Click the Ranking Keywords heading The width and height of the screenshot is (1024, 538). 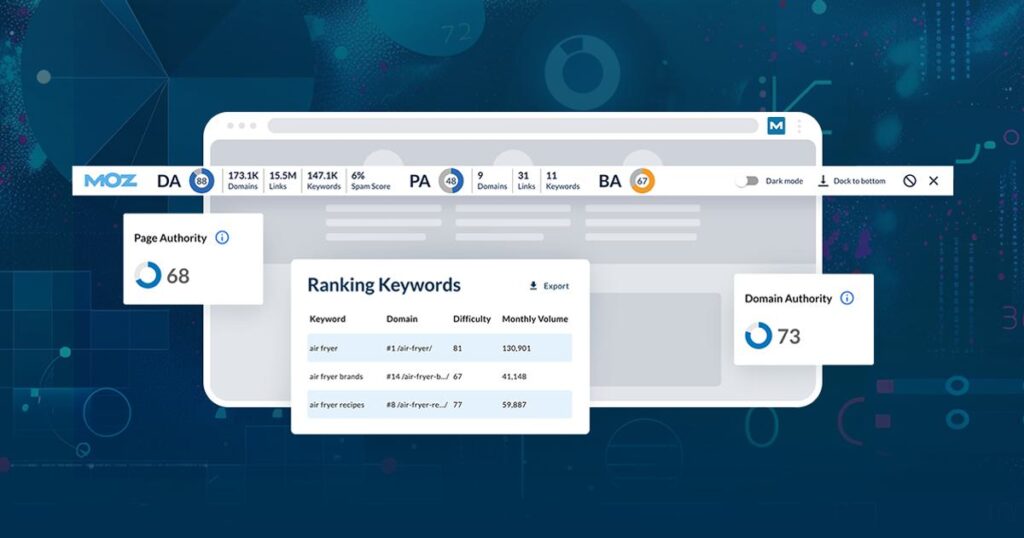click(384, 285)
